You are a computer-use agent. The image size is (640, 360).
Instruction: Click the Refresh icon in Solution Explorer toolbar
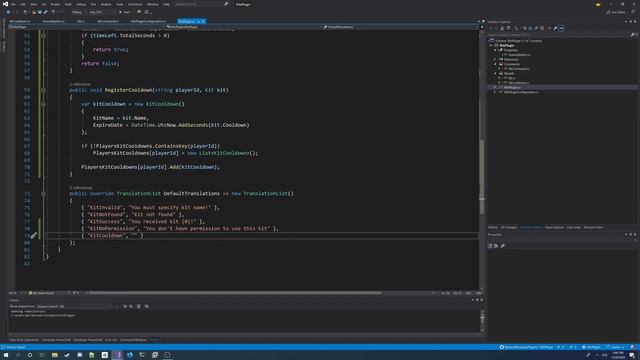click(530, 28)
